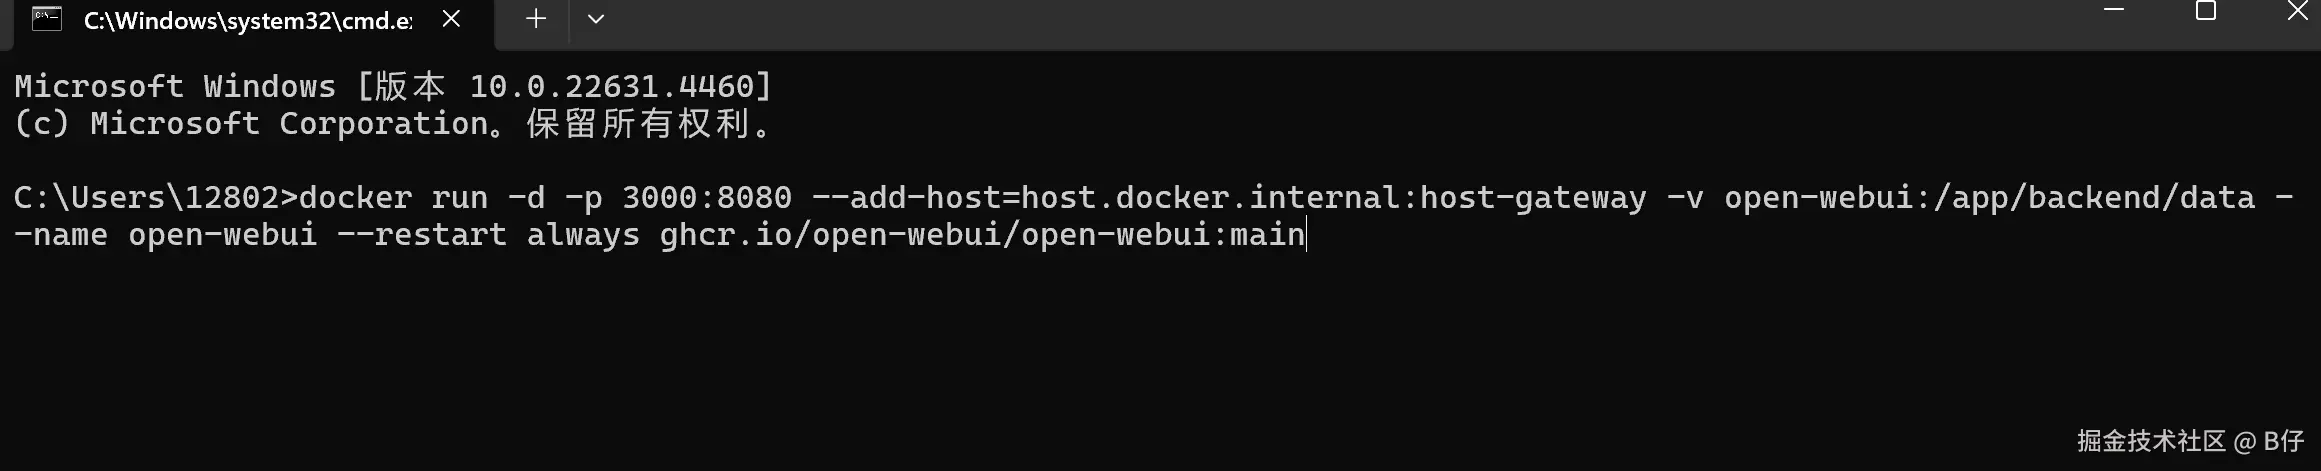Click the --add-host=host.docker.internal:host-gateway argument
The width and height of the screenshot is (2321, 471).
point(1229,198)
